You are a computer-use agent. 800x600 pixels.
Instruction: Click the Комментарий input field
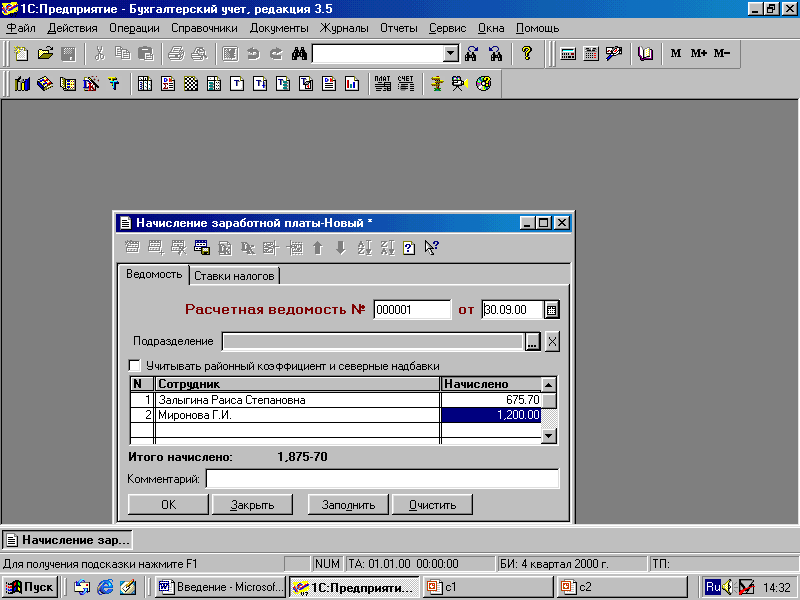pyautogui.click(x=382, y=479)
